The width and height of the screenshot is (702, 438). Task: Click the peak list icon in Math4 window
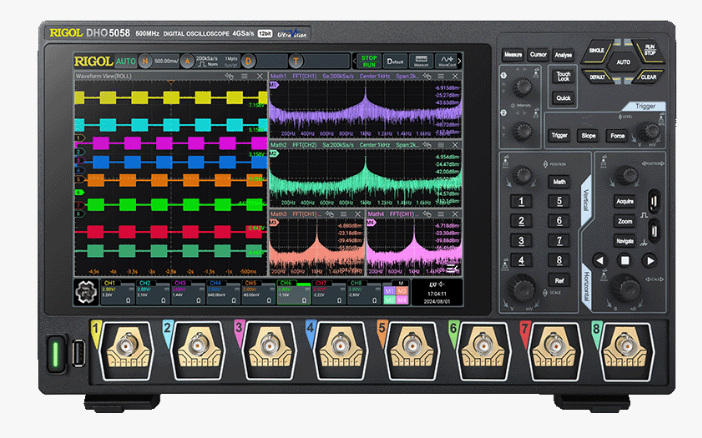pyautogui.click(x=453, y=269)
